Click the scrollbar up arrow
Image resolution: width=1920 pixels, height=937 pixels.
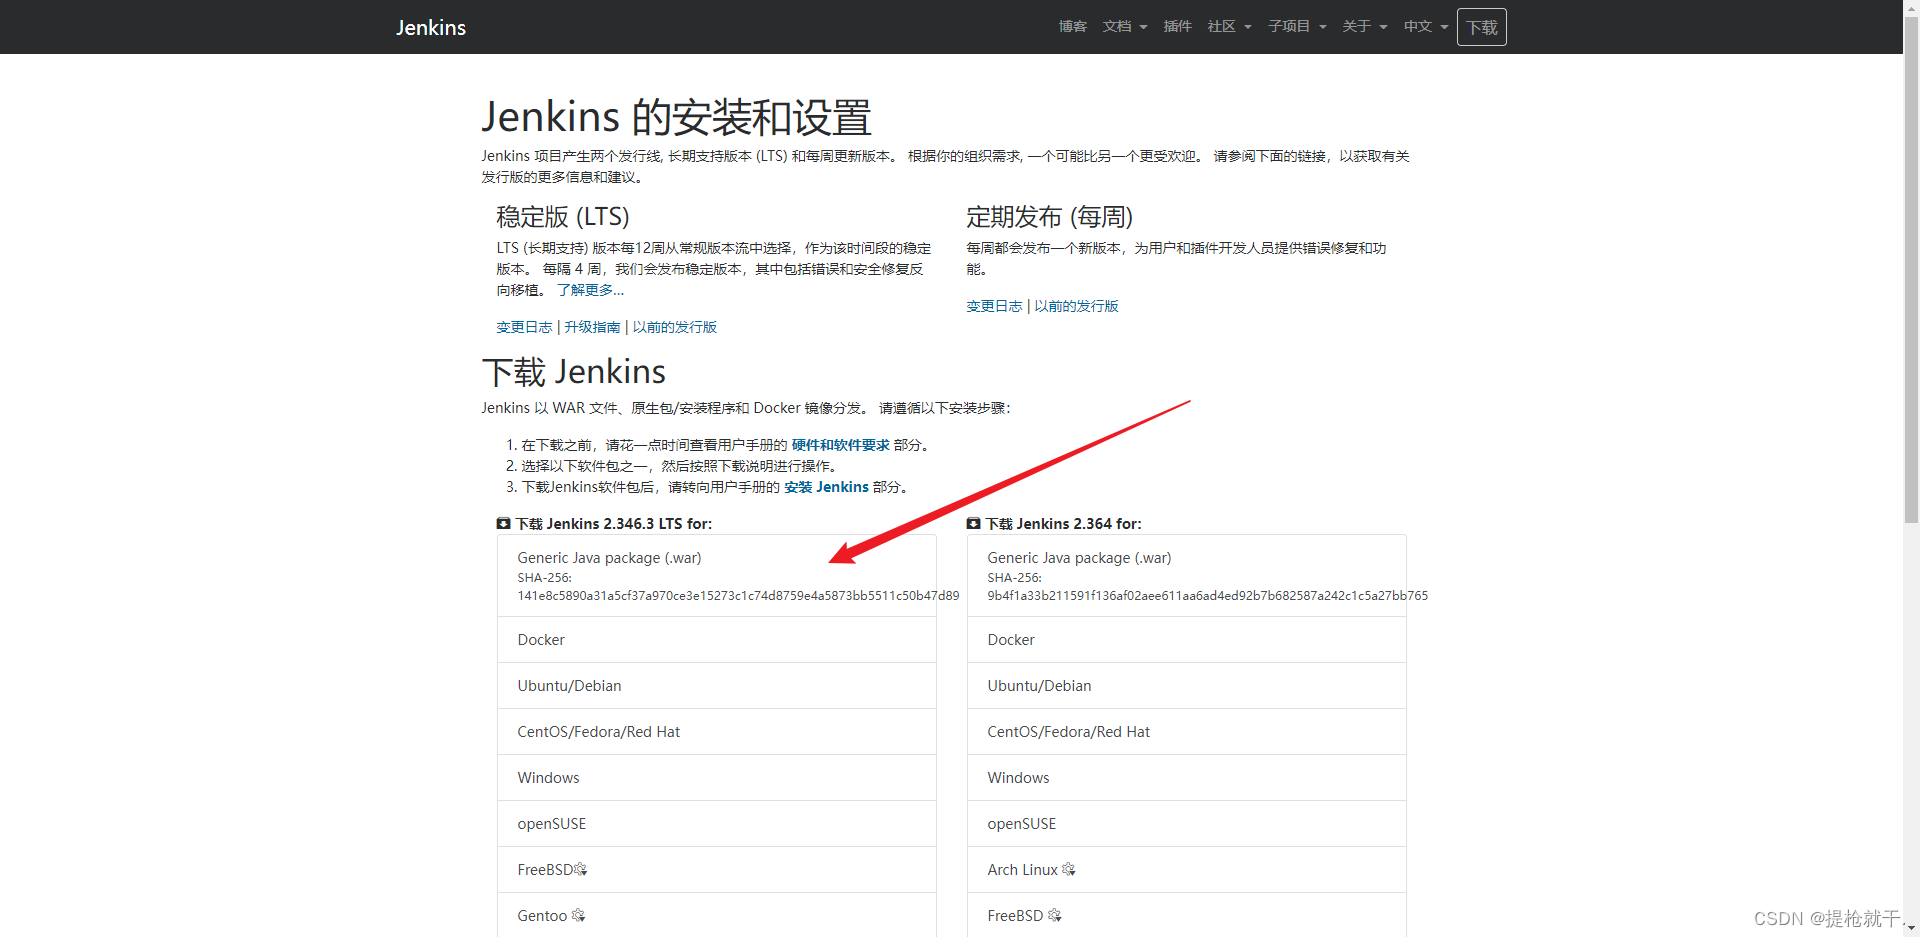point(1911,8)
